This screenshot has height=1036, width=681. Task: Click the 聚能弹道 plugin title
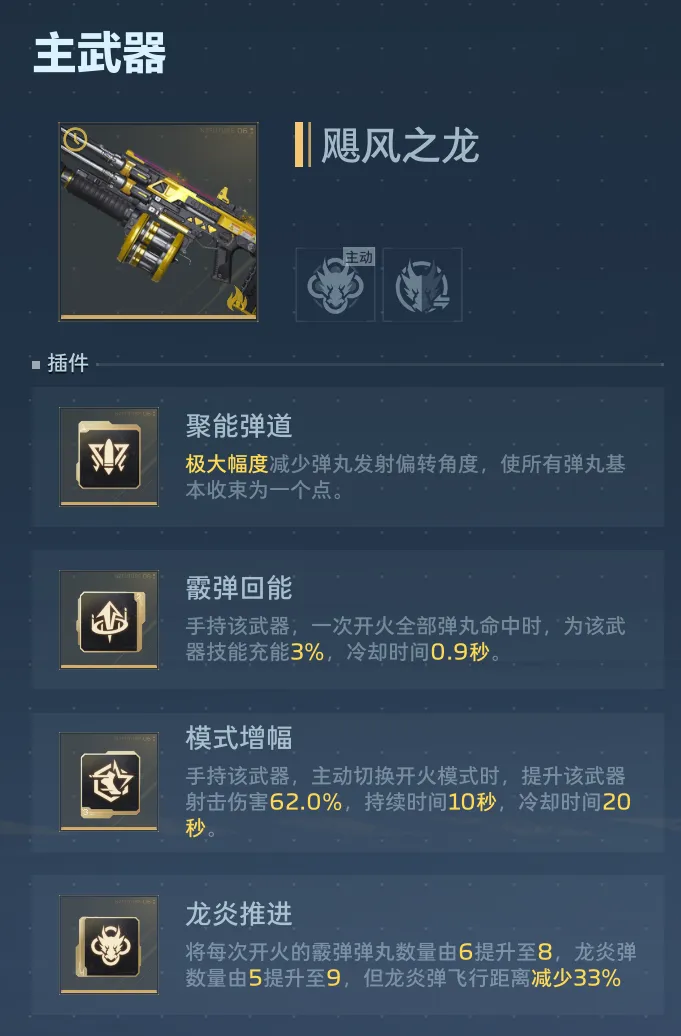coord(239,426)
